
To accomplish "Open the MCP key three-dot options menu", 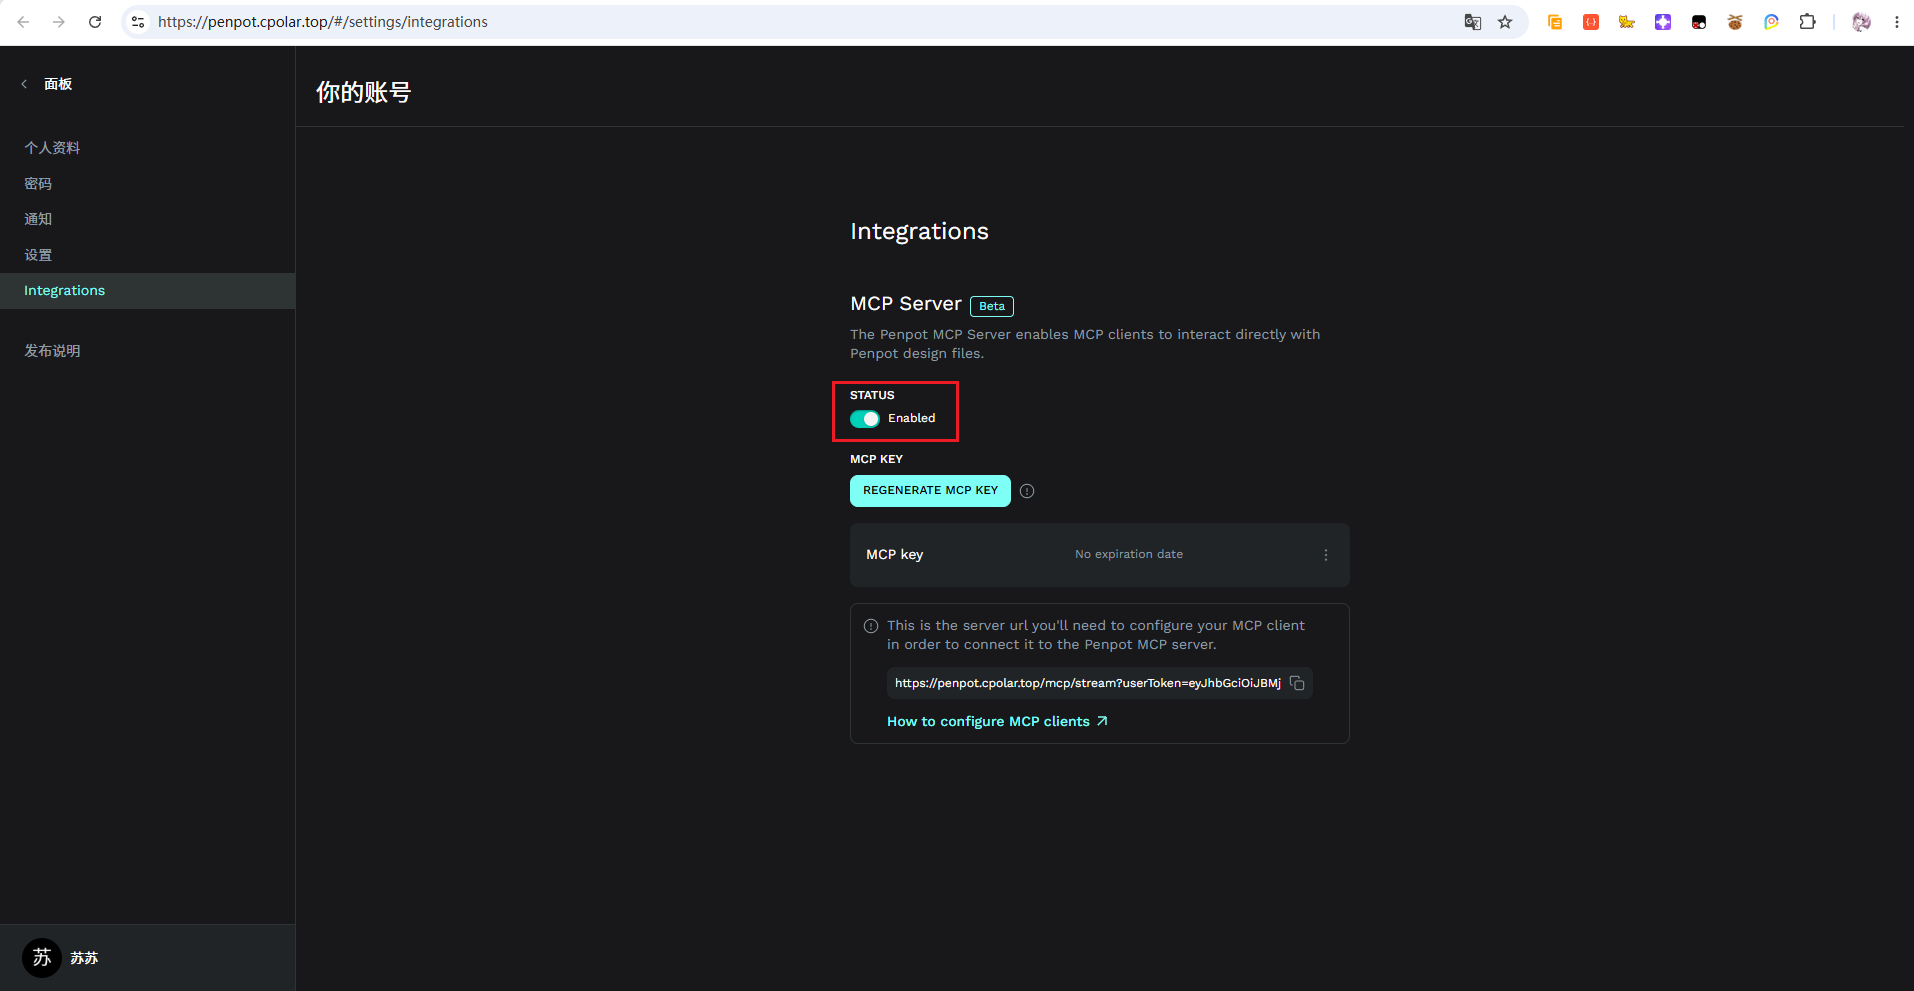I will 1326,555.
